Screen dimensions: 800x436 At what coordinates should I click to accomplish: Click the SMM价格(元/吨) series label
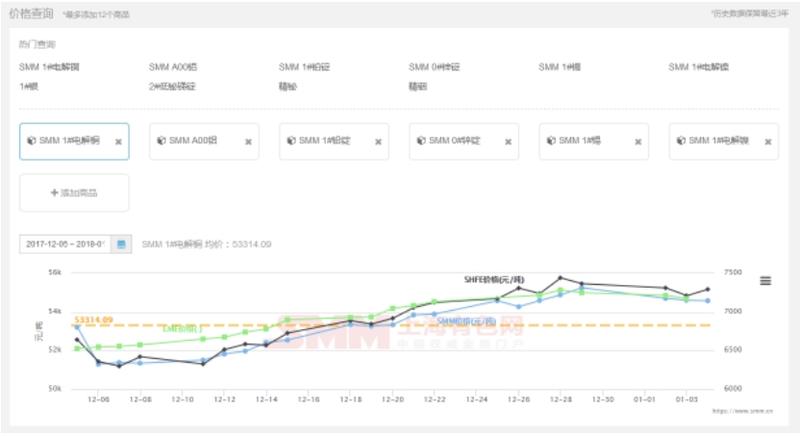[x=466, y=321]
